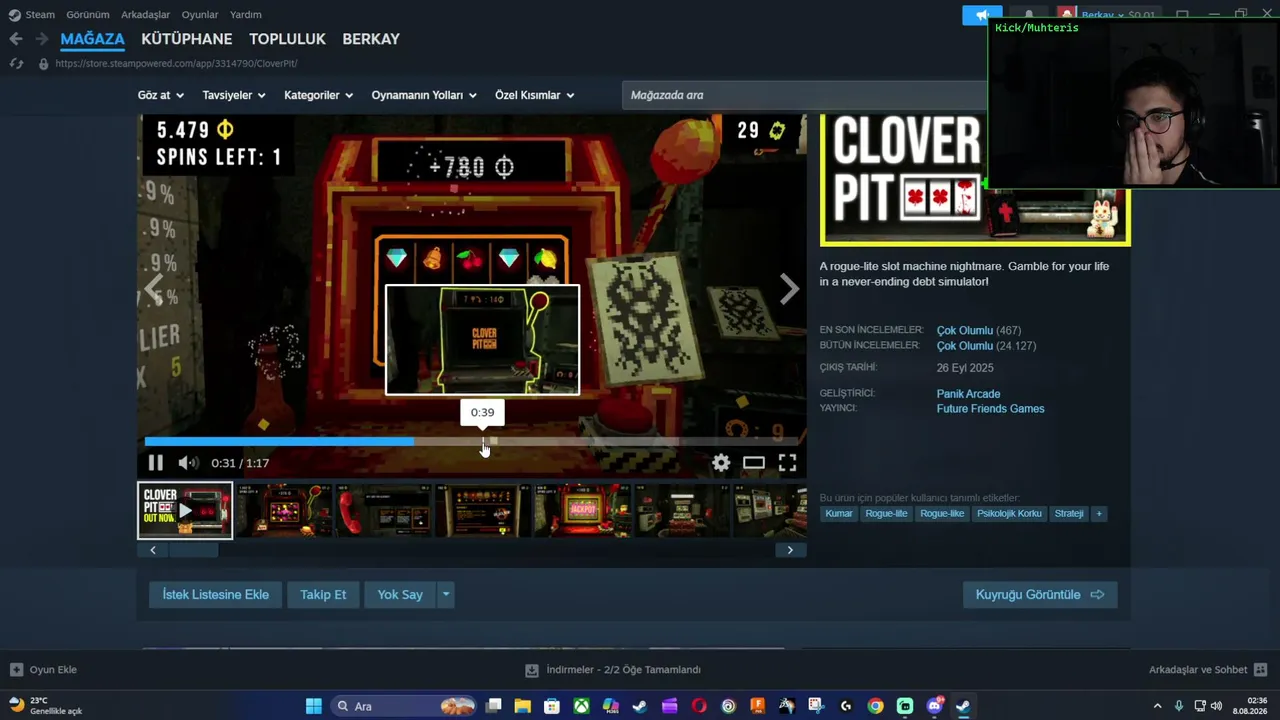This screenshot has height=720, width=1280.
Task: Open developer Panik Arcade link
Action: pyautogui.click(x=968, y=394)
